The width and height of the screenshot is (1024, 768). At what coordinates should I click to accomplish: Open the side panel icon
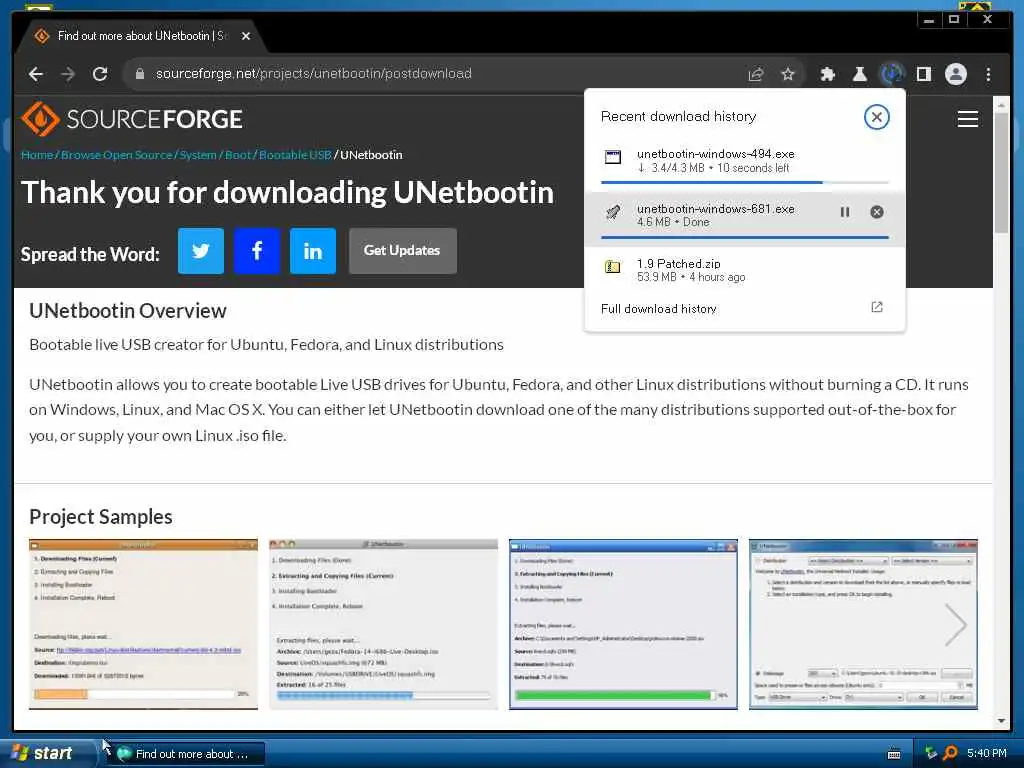pos(923,74)
